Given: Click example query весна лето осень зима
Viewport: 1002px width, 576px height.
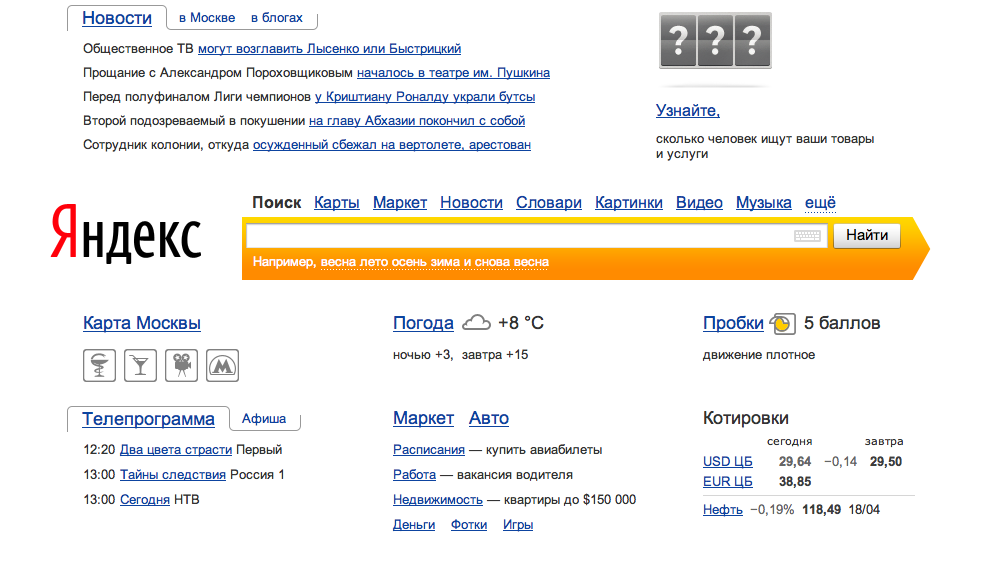Looking at the screenshot, I should [435, 262].
